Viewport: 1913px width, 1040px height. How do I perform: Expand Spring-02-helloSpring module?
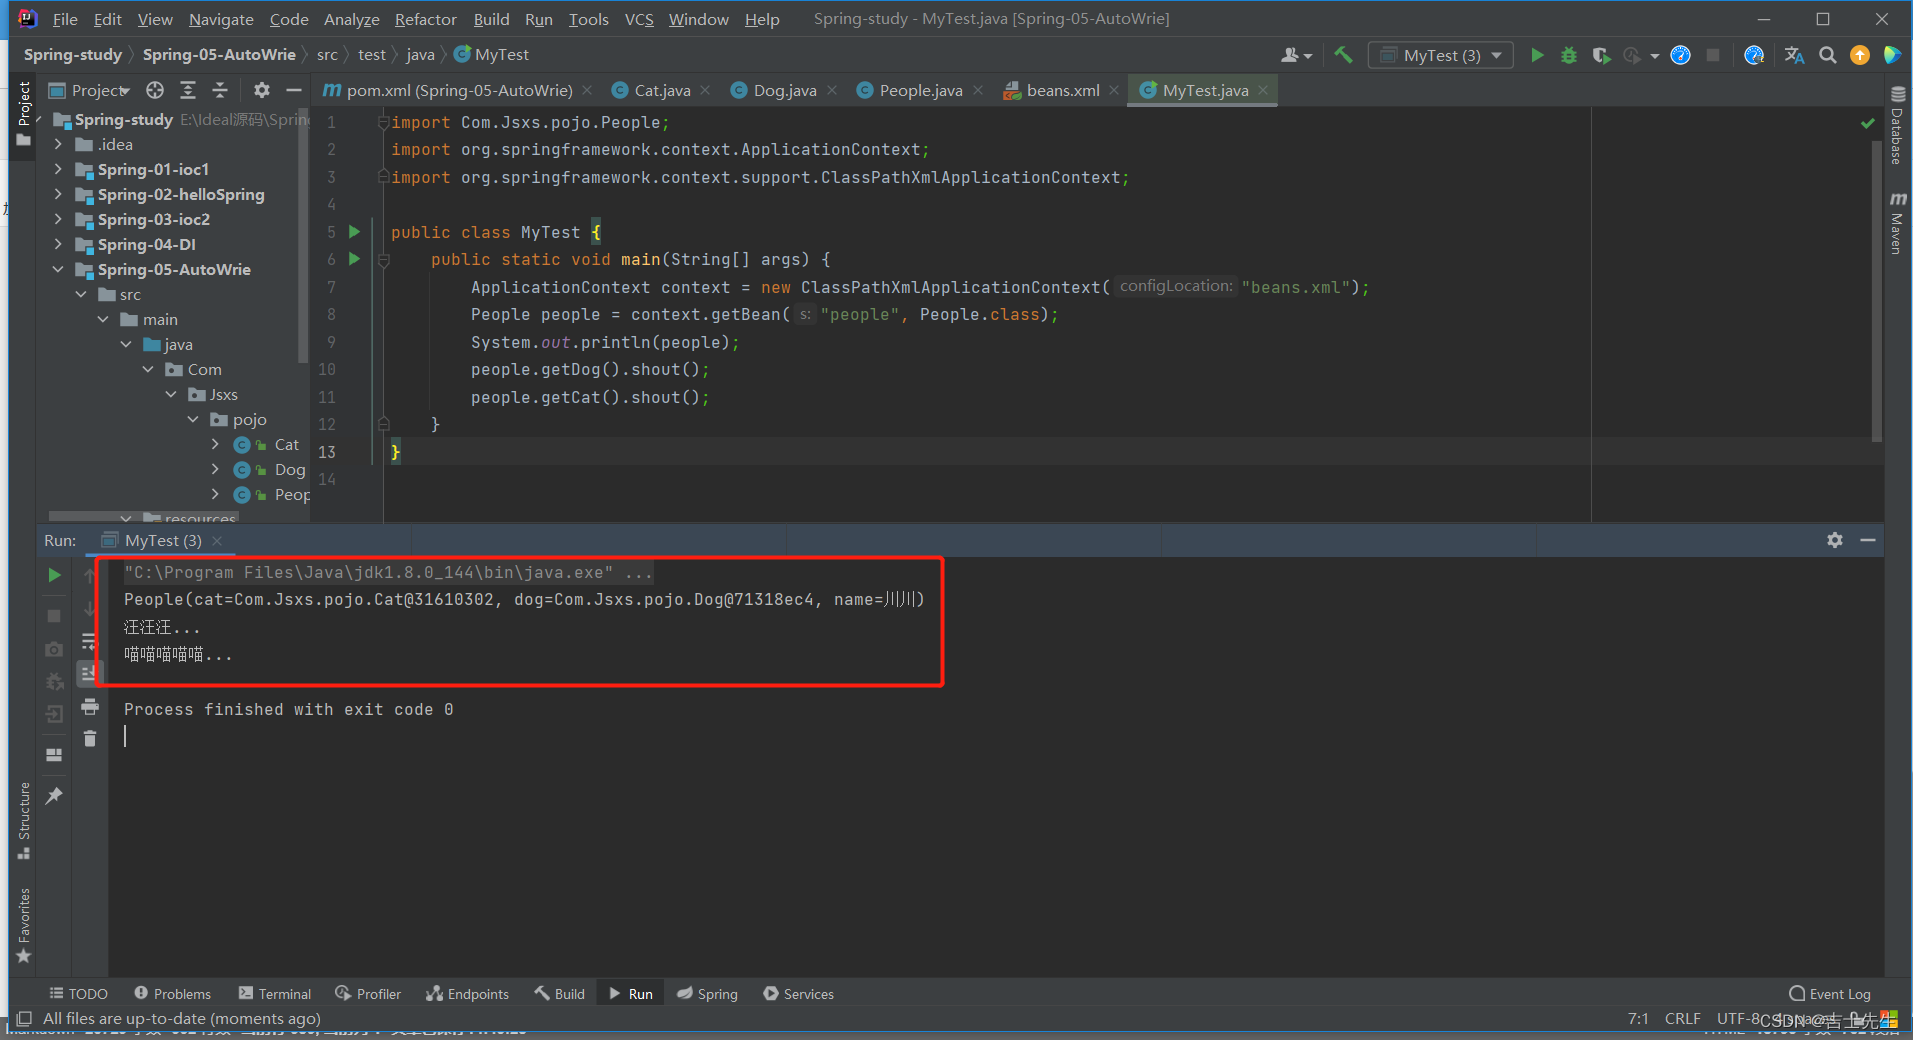58,194
